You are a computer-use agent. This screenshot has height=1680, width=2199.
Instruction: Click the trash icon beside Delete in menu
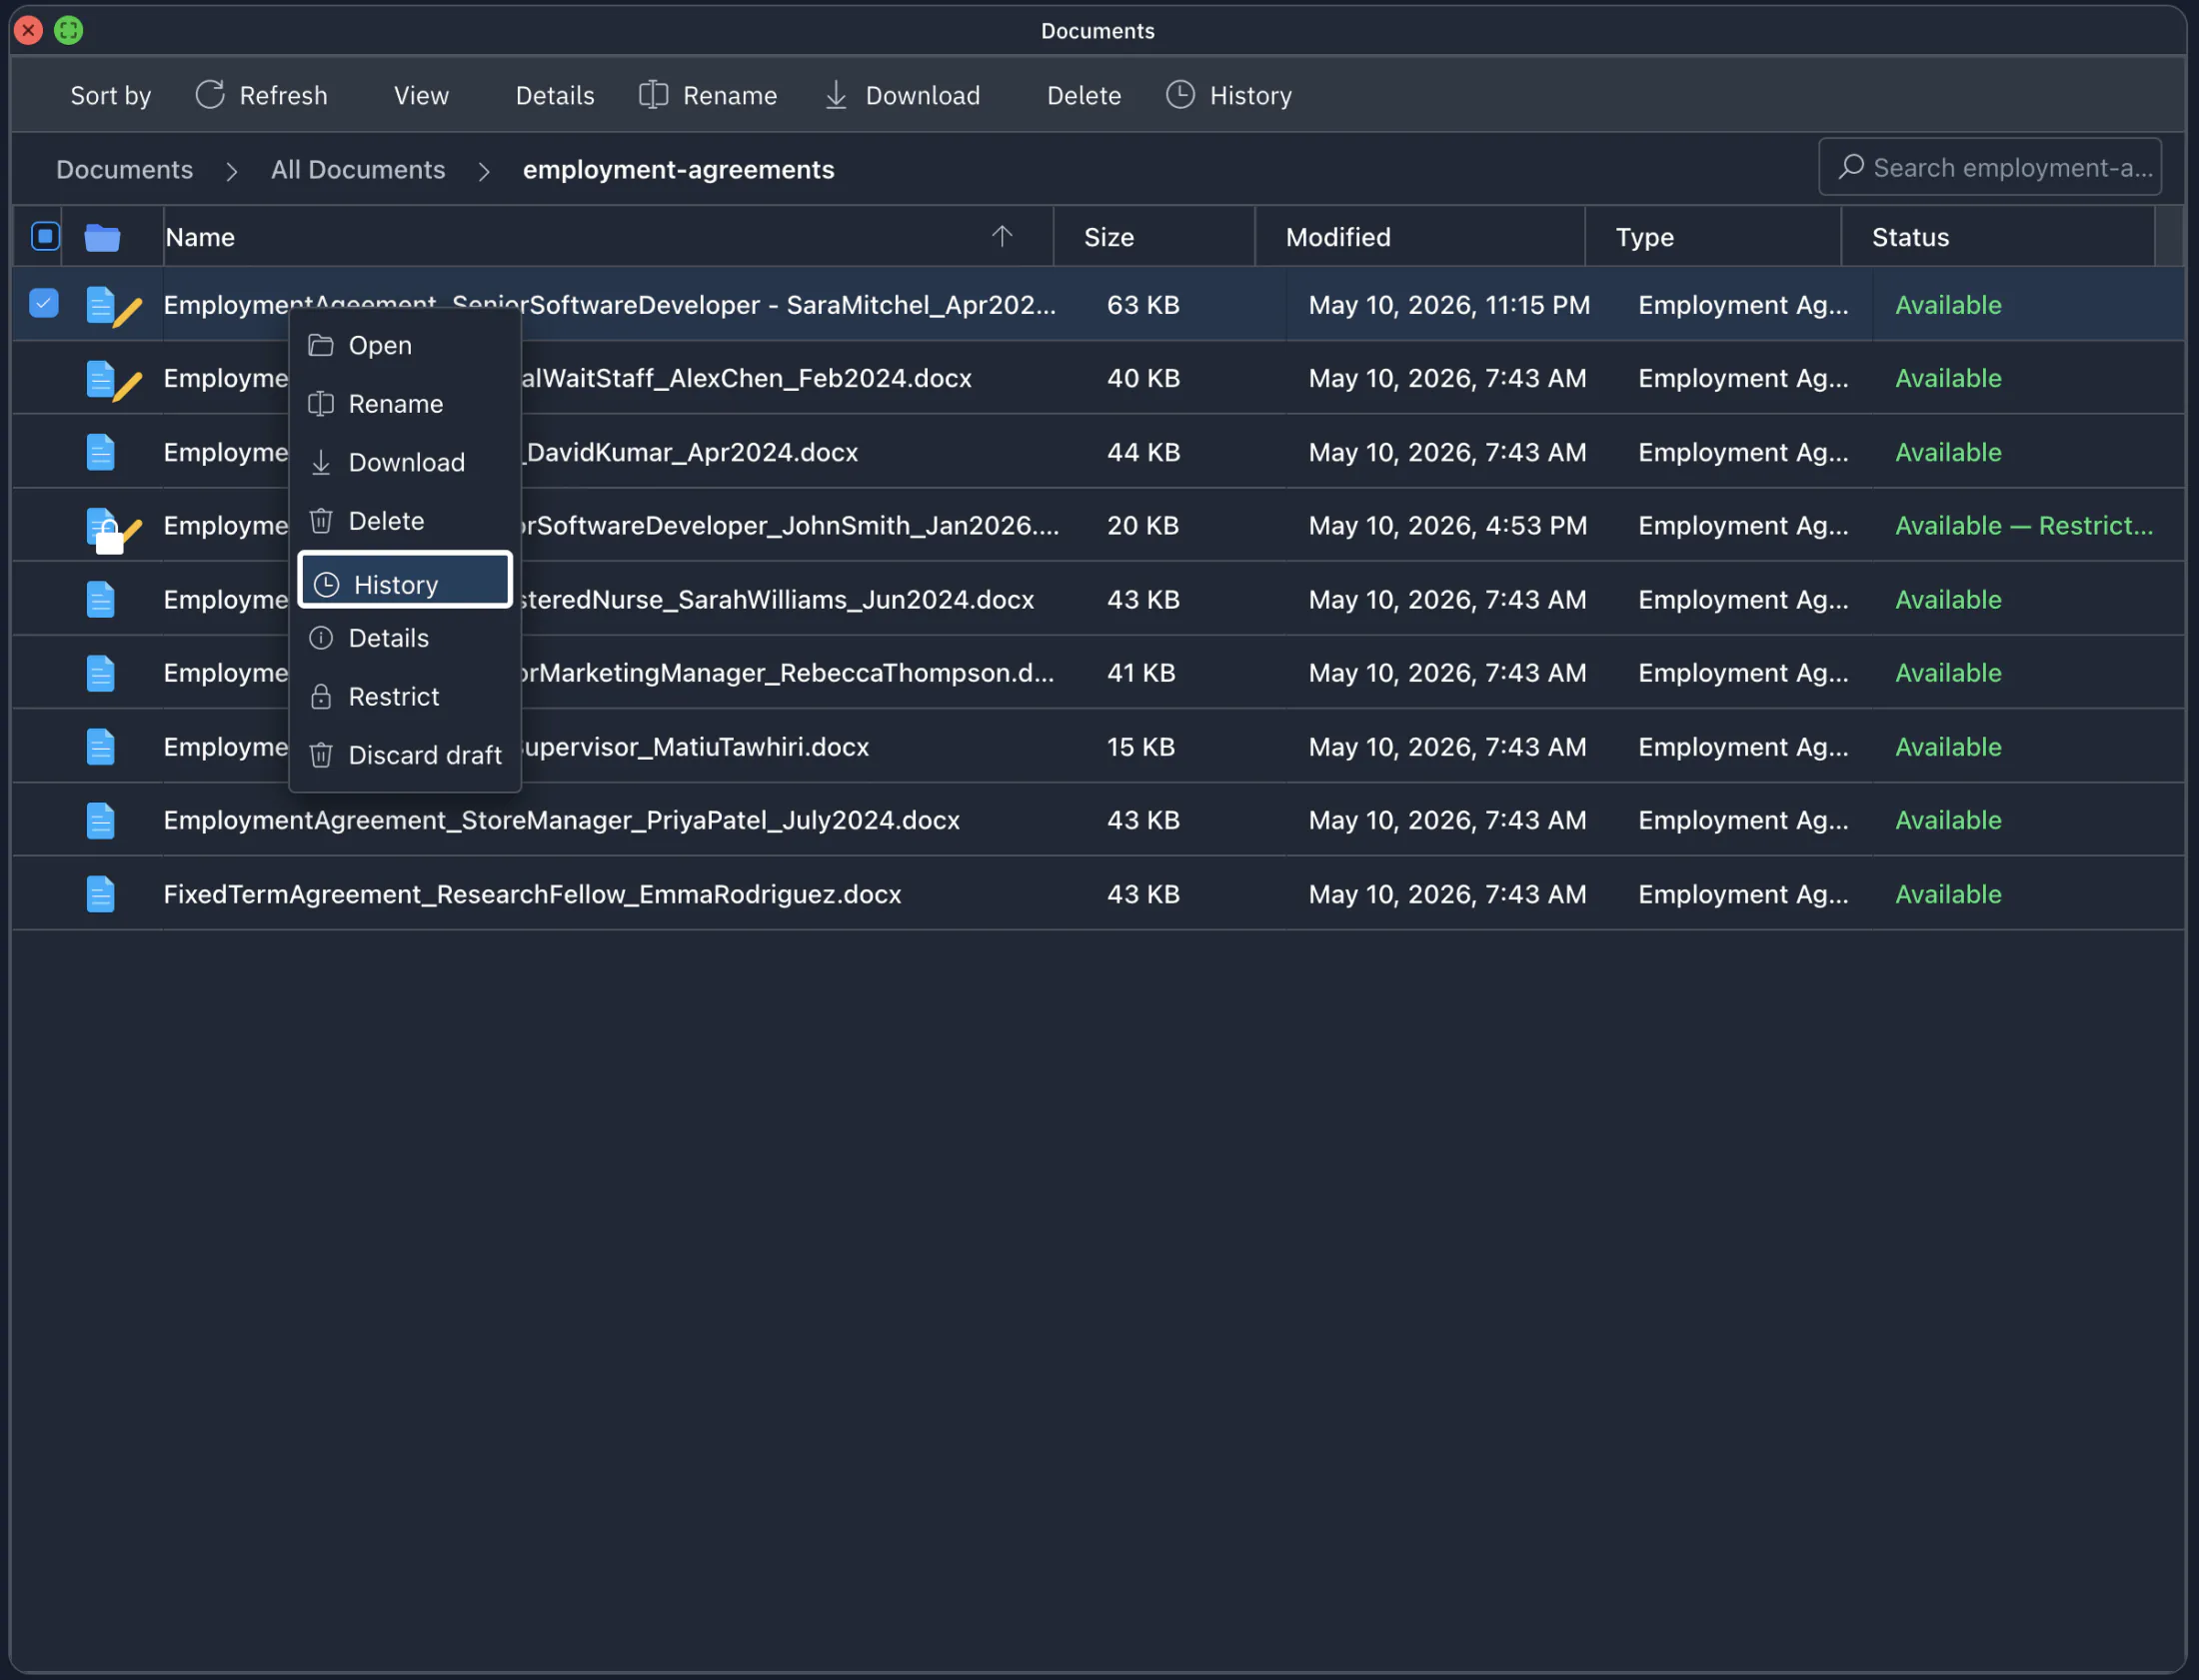[x=321, y=521]
